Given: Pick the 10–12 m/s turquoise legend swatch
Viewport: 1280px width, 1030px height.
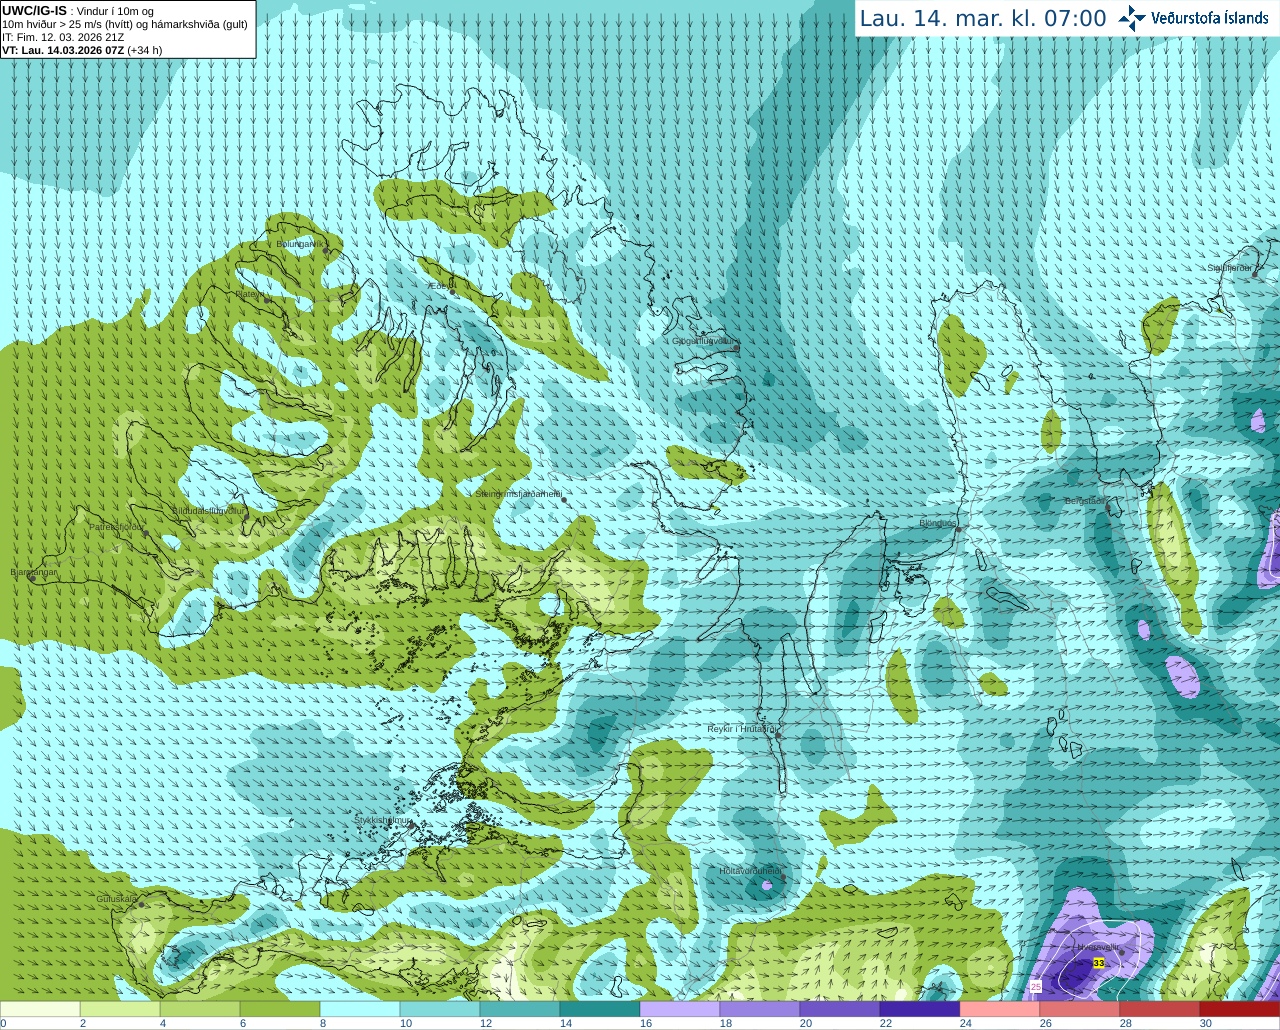Looking at the screenshot, I should coord(440,1009).
